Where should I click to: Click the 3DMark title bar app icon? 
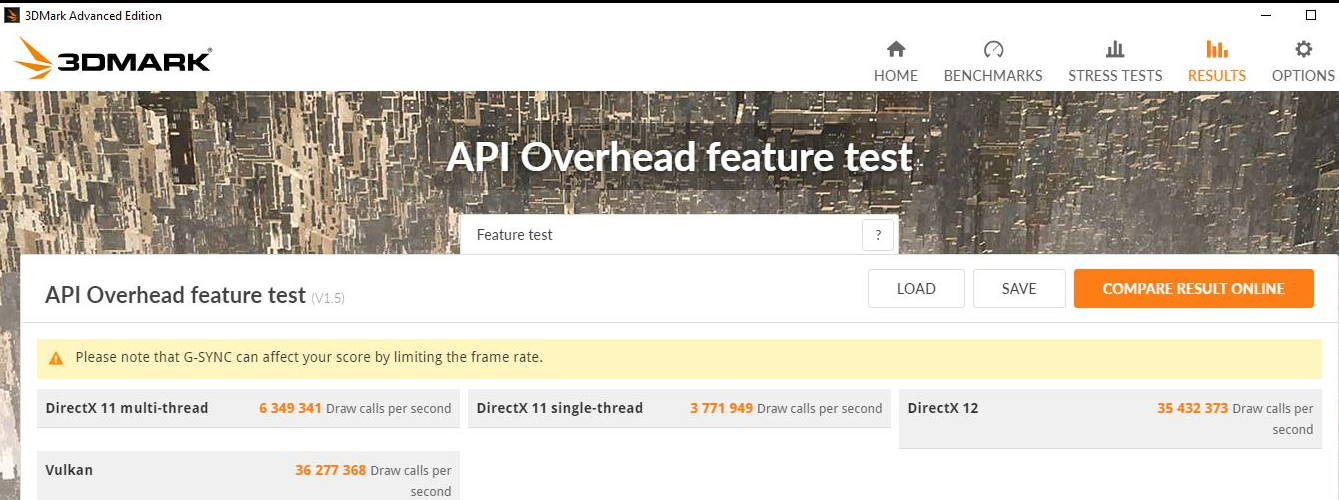coord(12,15)
